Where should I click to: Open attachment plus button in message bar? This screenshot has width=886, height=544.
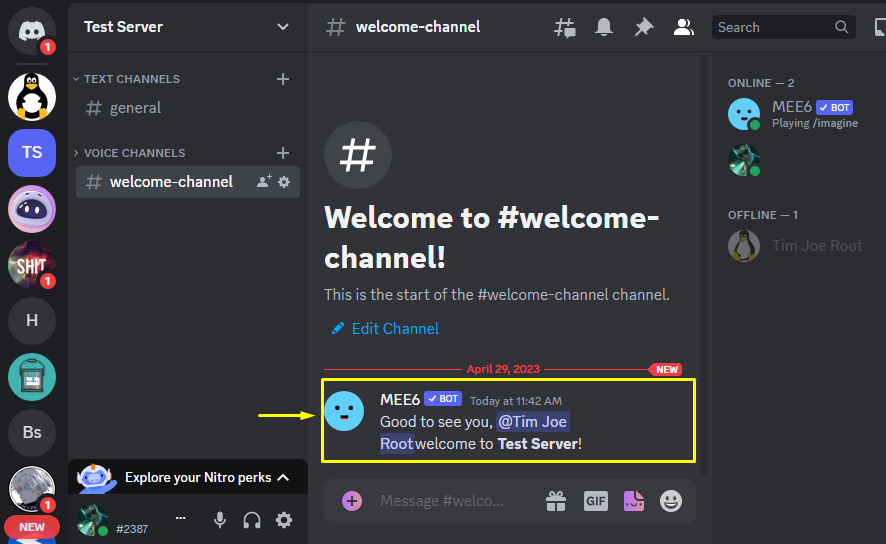[351, 501]
